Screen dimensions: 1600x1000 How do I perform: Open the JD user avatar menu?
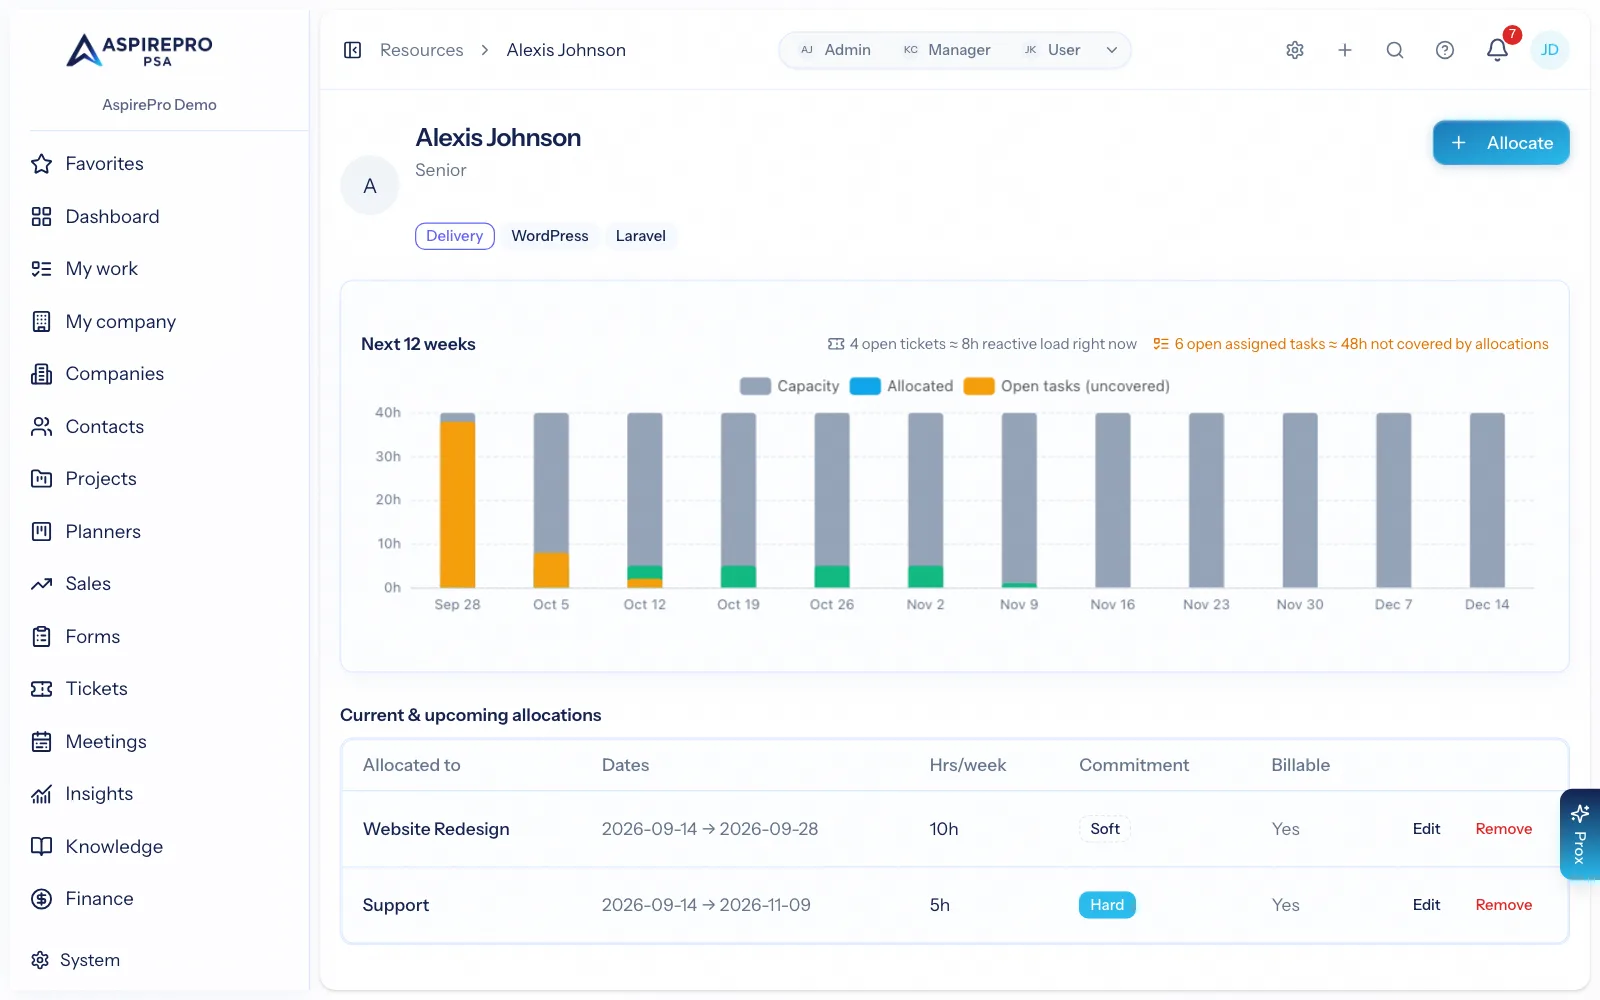(x=1549, y=50)
